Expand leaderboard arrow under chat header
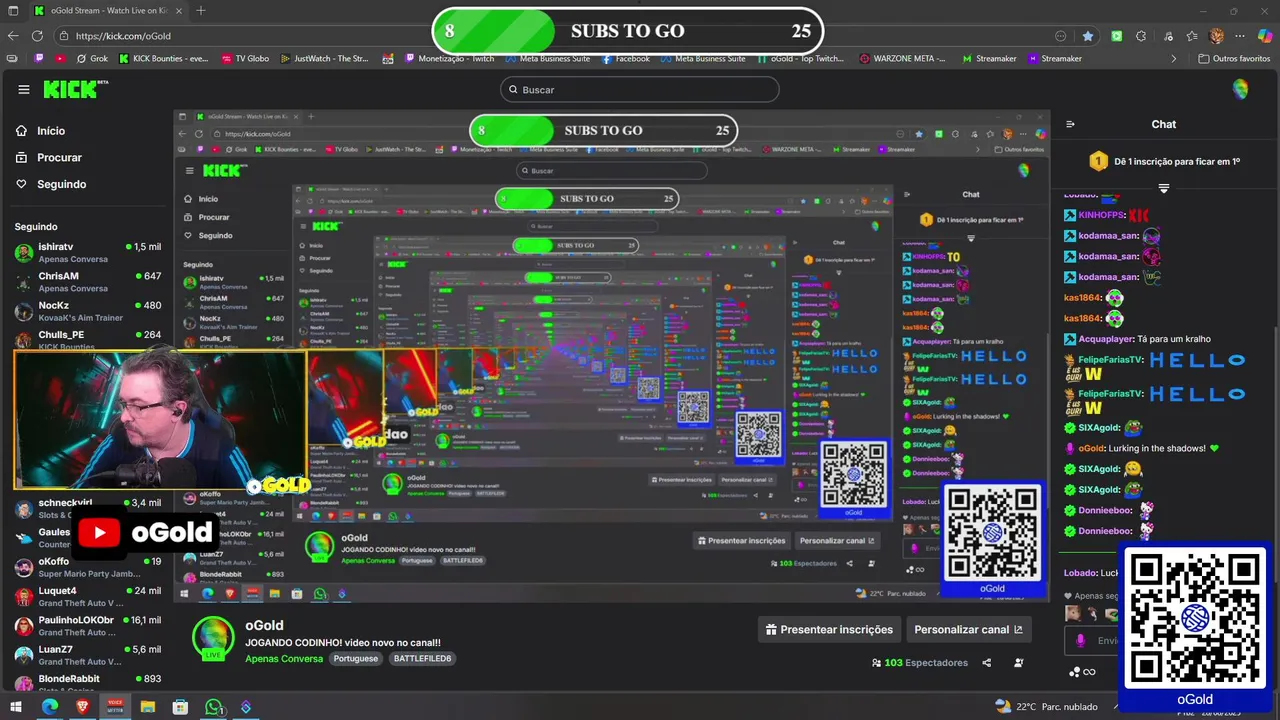The width and height of the screenshot is (1280, 720). [x=1163, y=188]
